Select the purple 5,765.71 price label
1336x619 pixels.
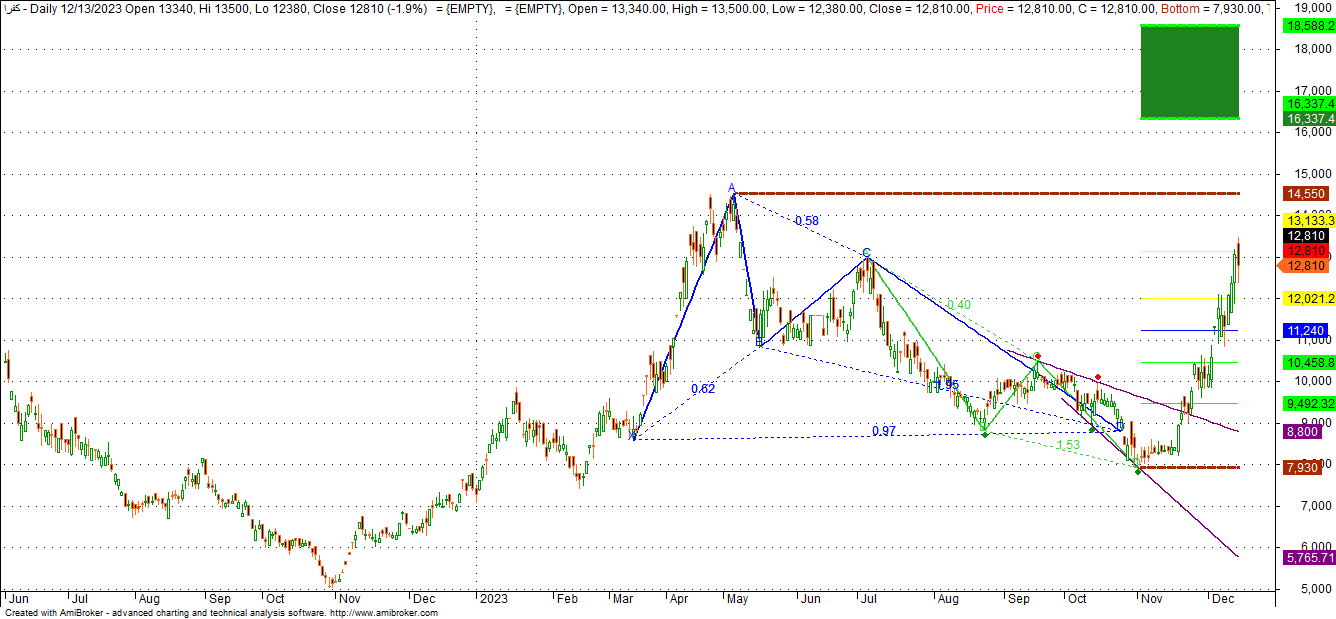click(1307, 556)
